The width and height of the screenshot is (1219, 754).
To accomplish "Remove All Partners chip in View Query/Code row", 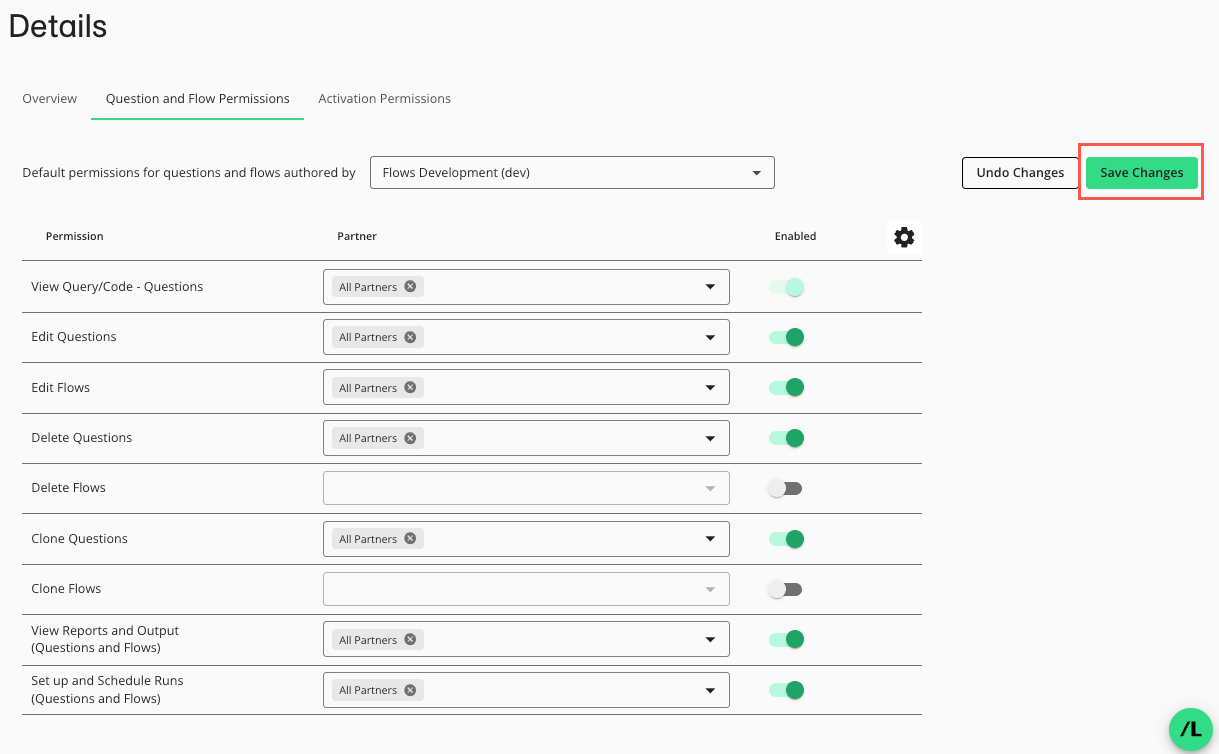I will pos(409,287).
